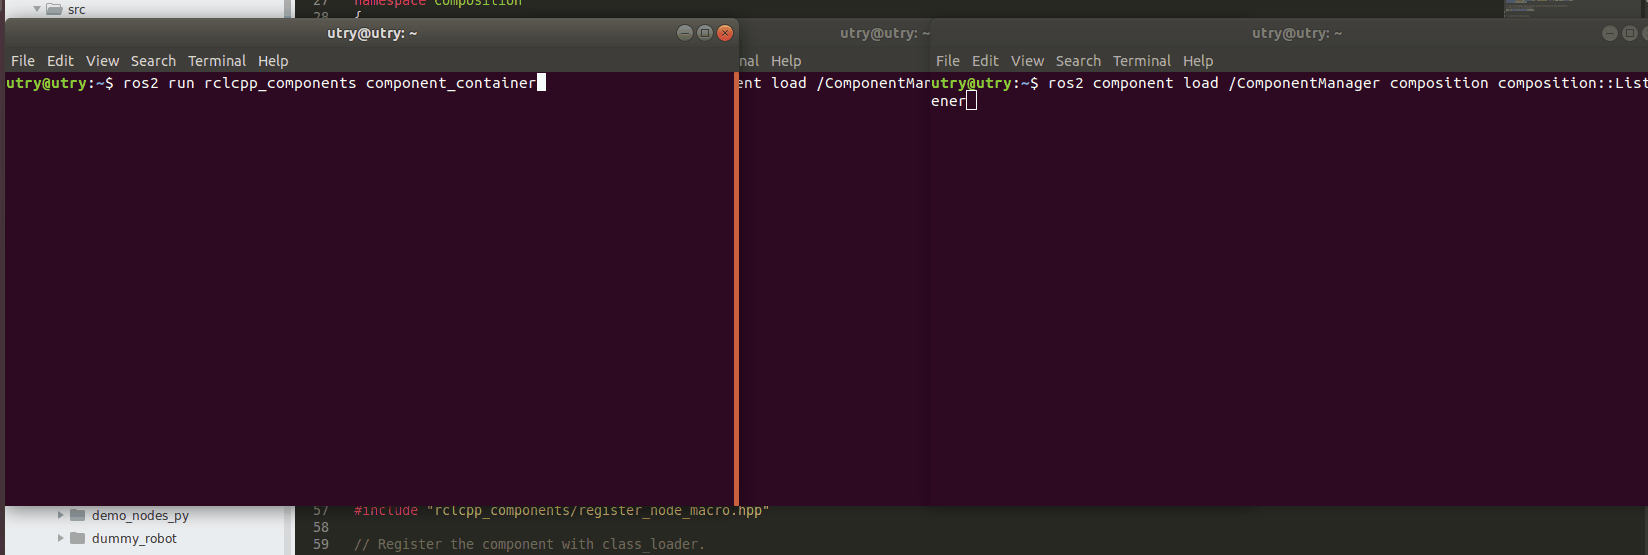Expand the dummy_robot folder arrow
The height and width of the screenshot is (555, 1648).
60,538
